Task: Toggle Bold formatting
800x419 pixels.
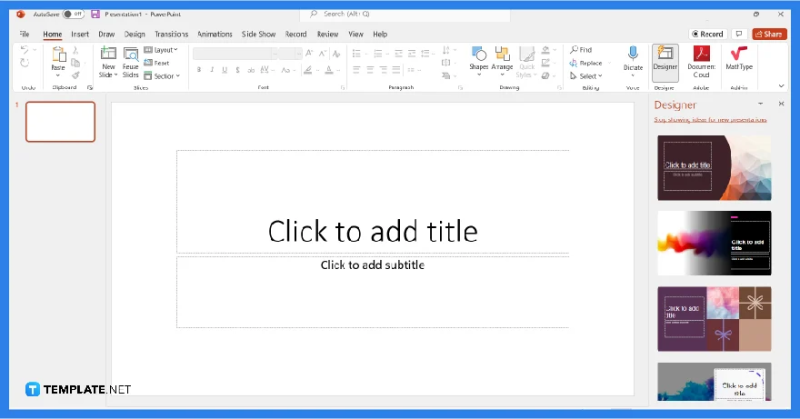Action: (199, 70)
